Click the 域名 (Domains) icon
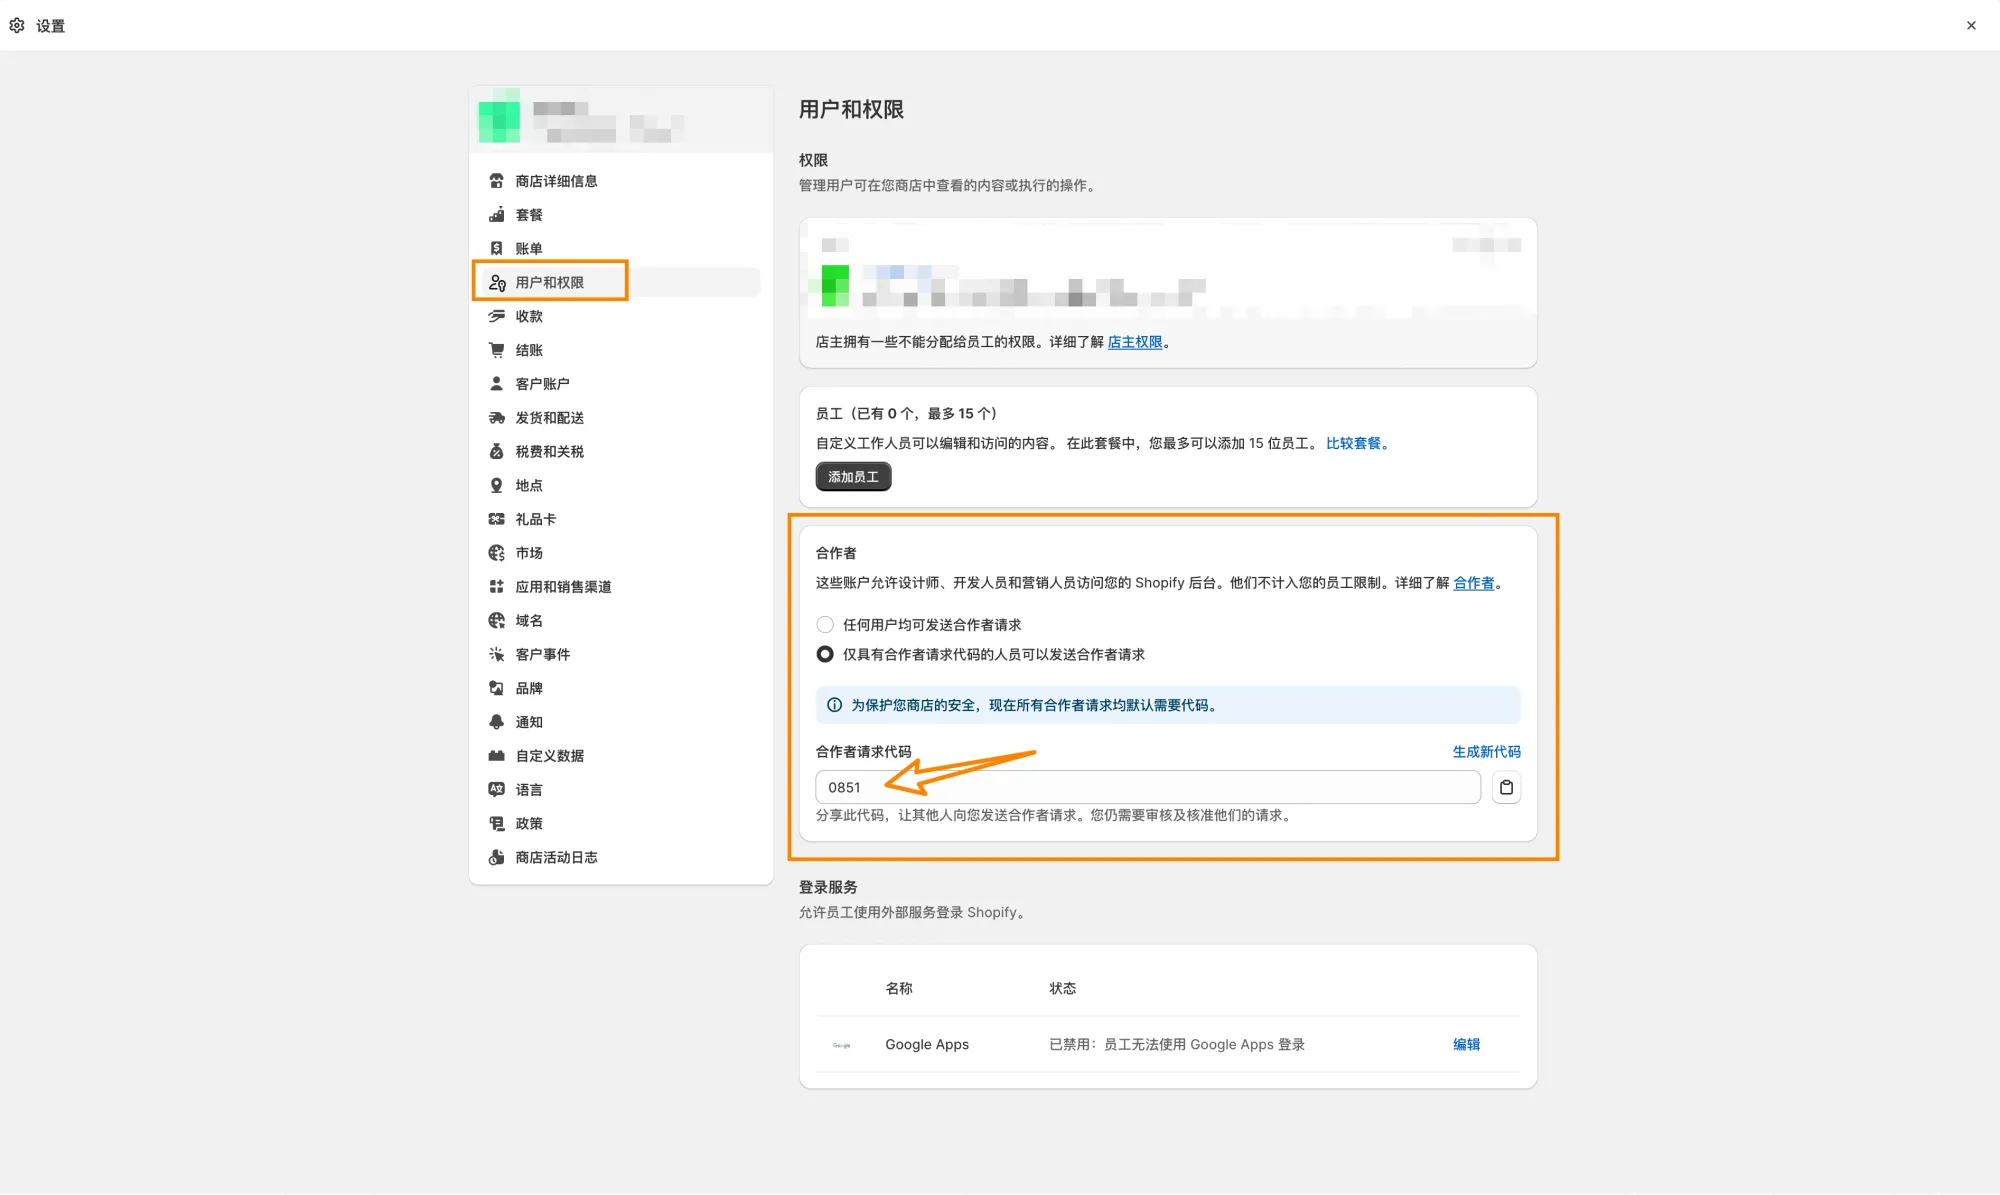The height and width of the screenshot is (1195, 2000). pos(496,620)
